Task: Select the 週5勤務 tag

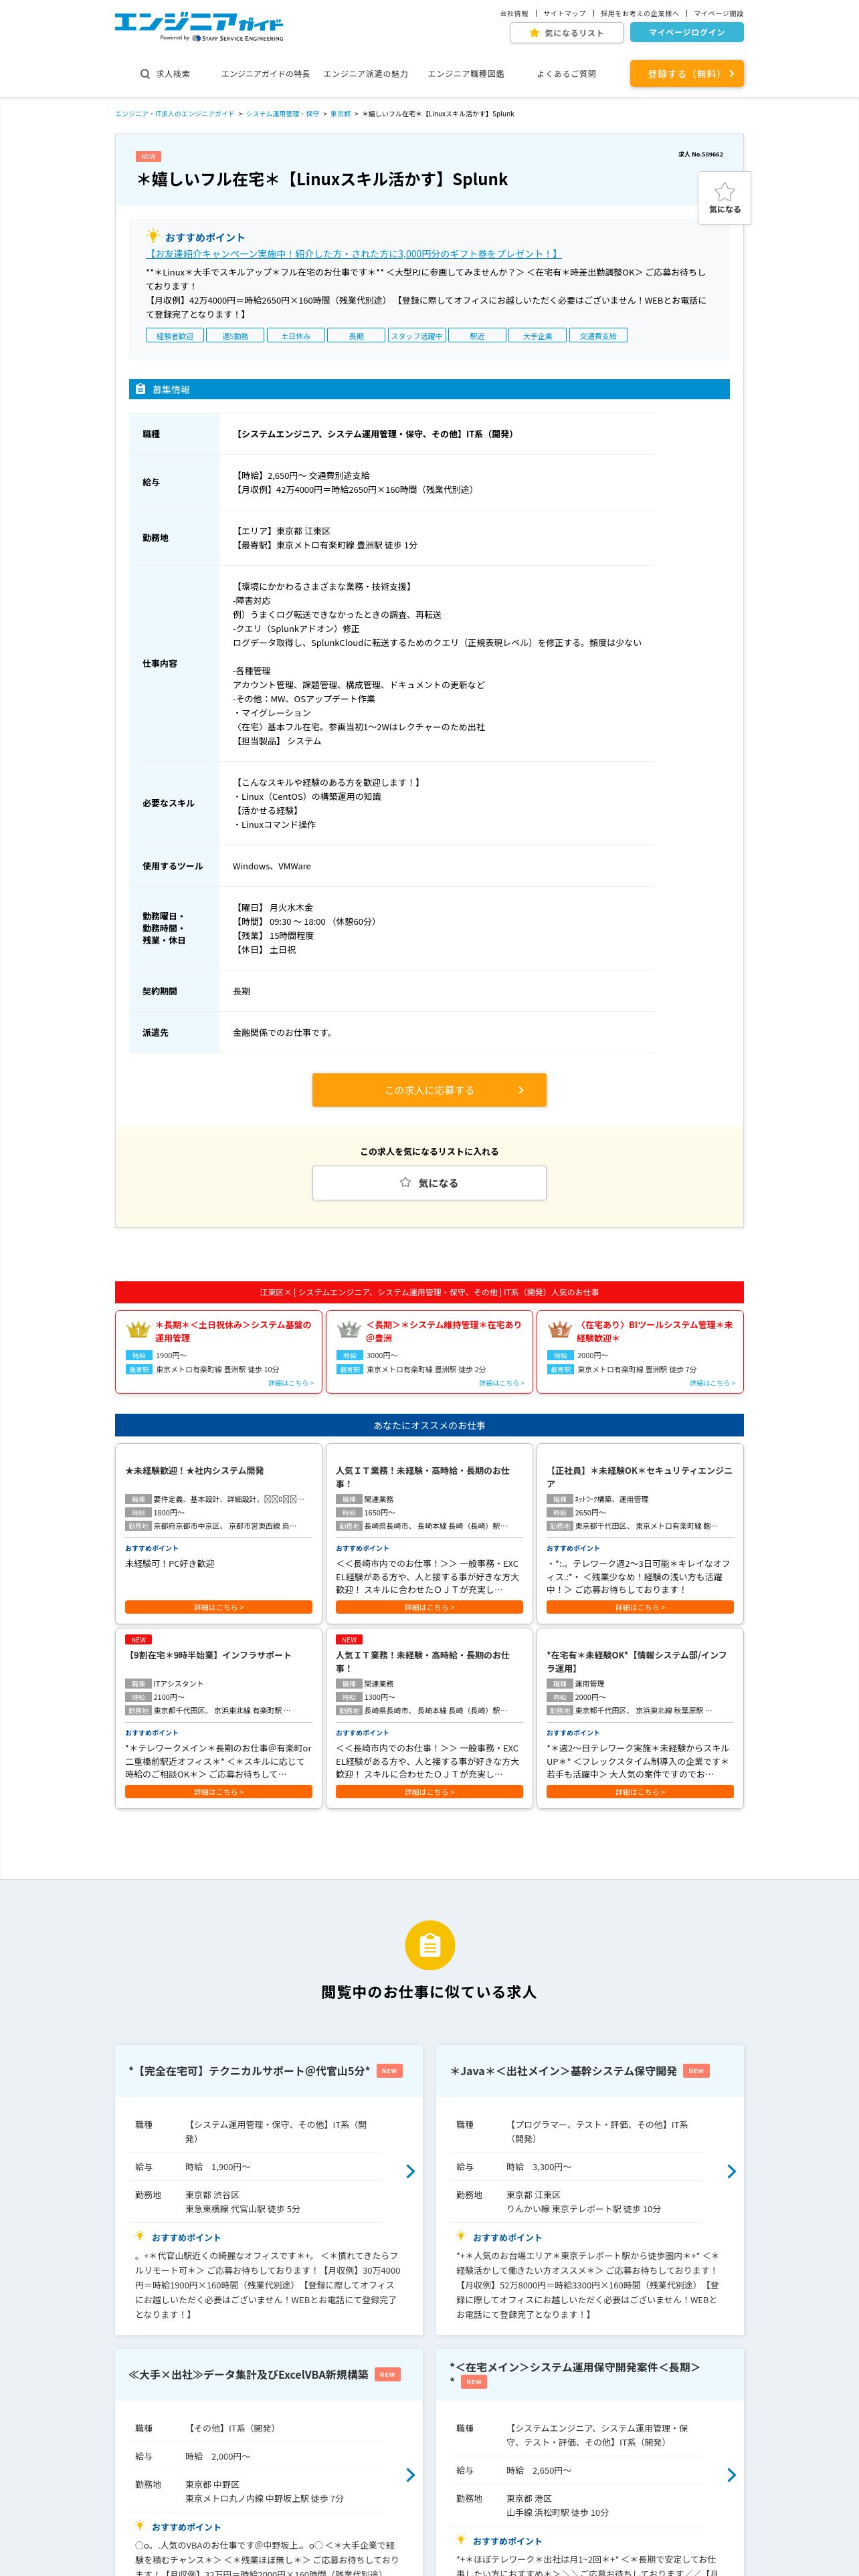Action: click(x=235, y=336)
